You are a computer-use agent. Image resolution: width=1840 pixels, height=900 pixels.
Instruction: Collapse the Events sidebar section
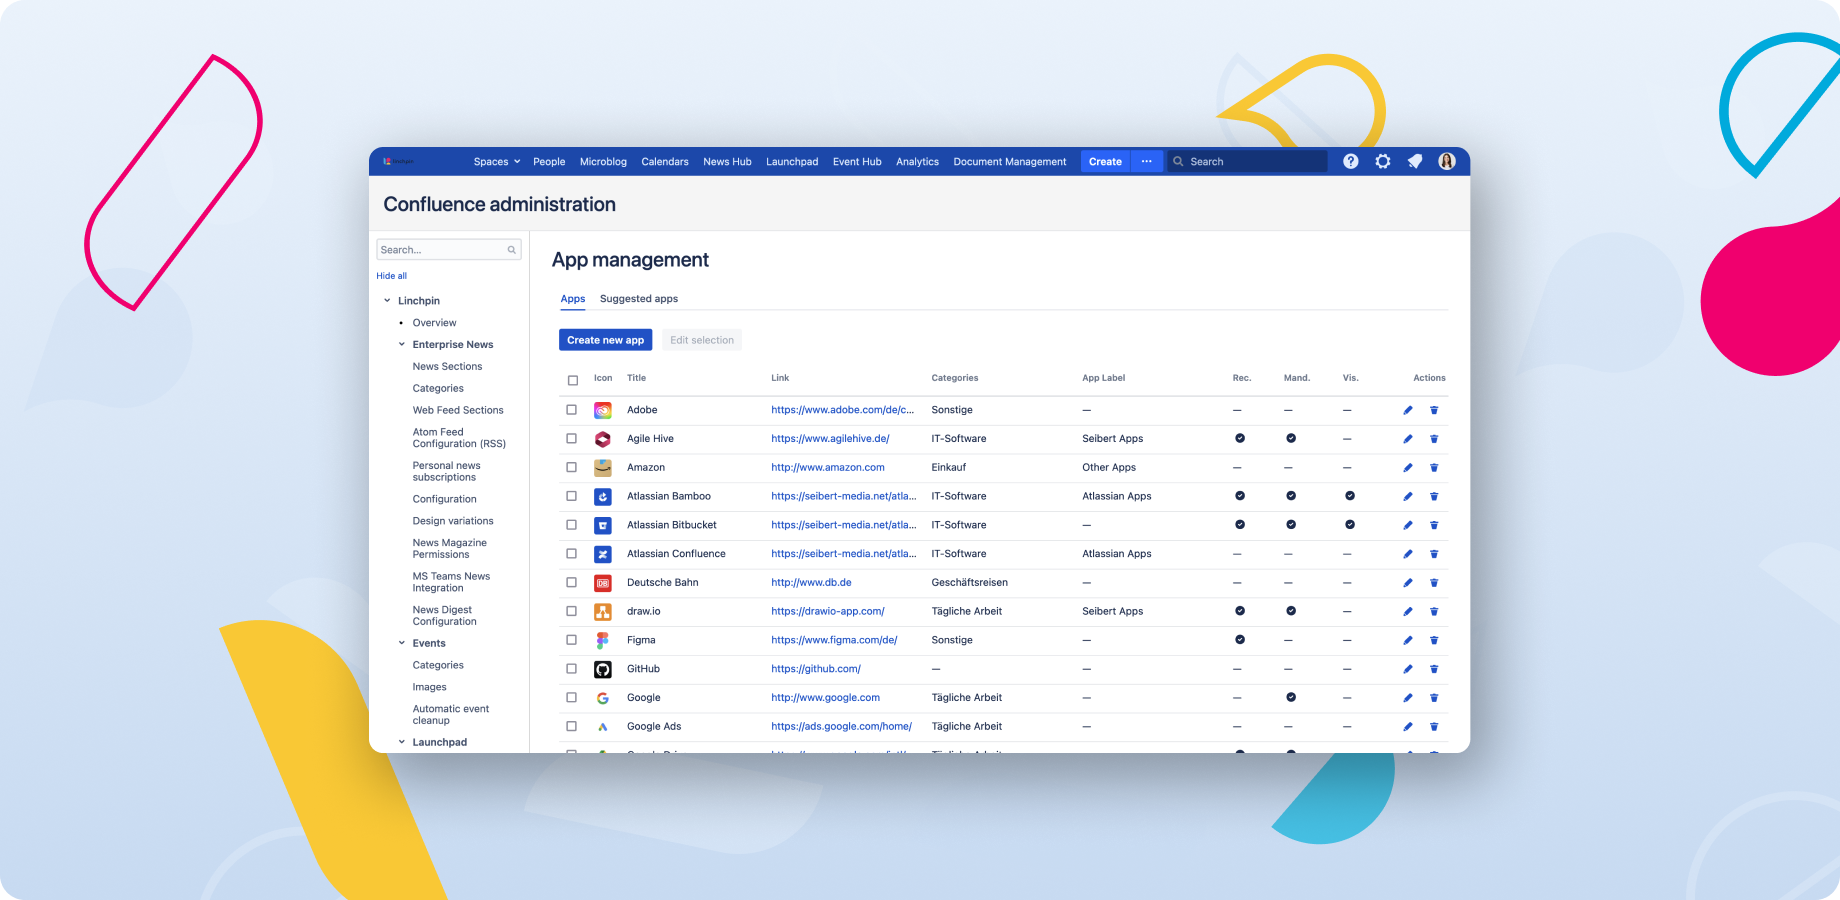click(402, 643)
